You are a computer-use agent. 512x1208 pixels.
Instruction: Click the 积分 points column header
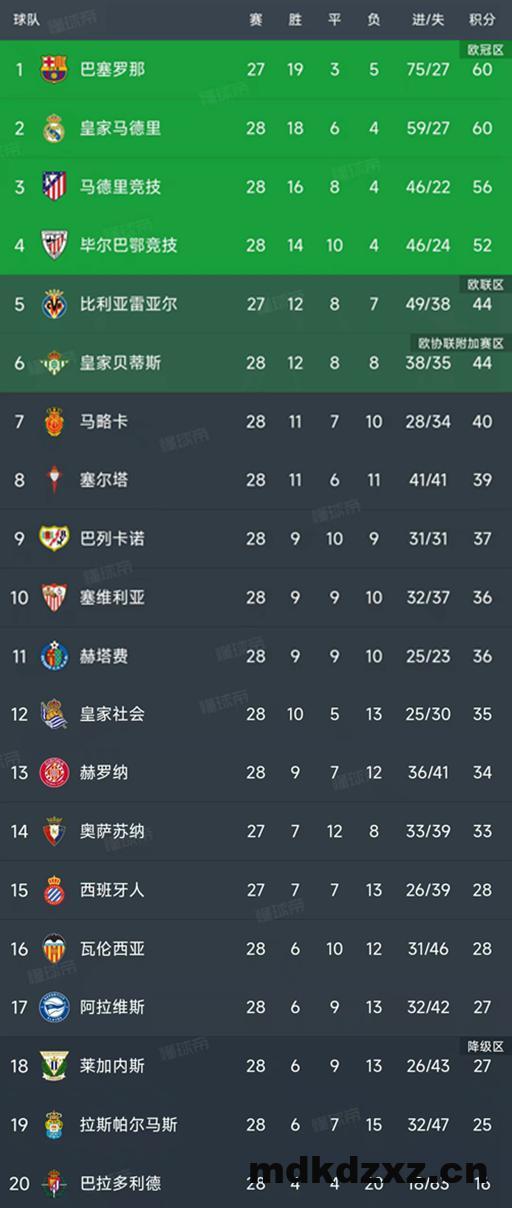[x=482, y=20]
